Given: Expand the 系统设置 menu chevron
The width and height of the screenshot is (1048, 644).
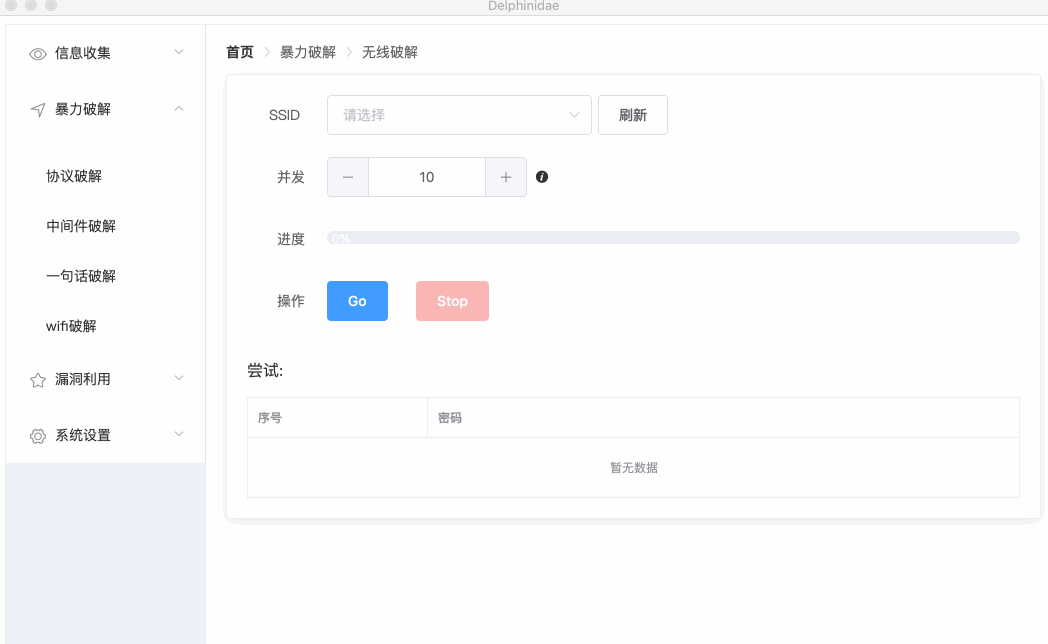Looking at the screenshot, I should point(179,434).
